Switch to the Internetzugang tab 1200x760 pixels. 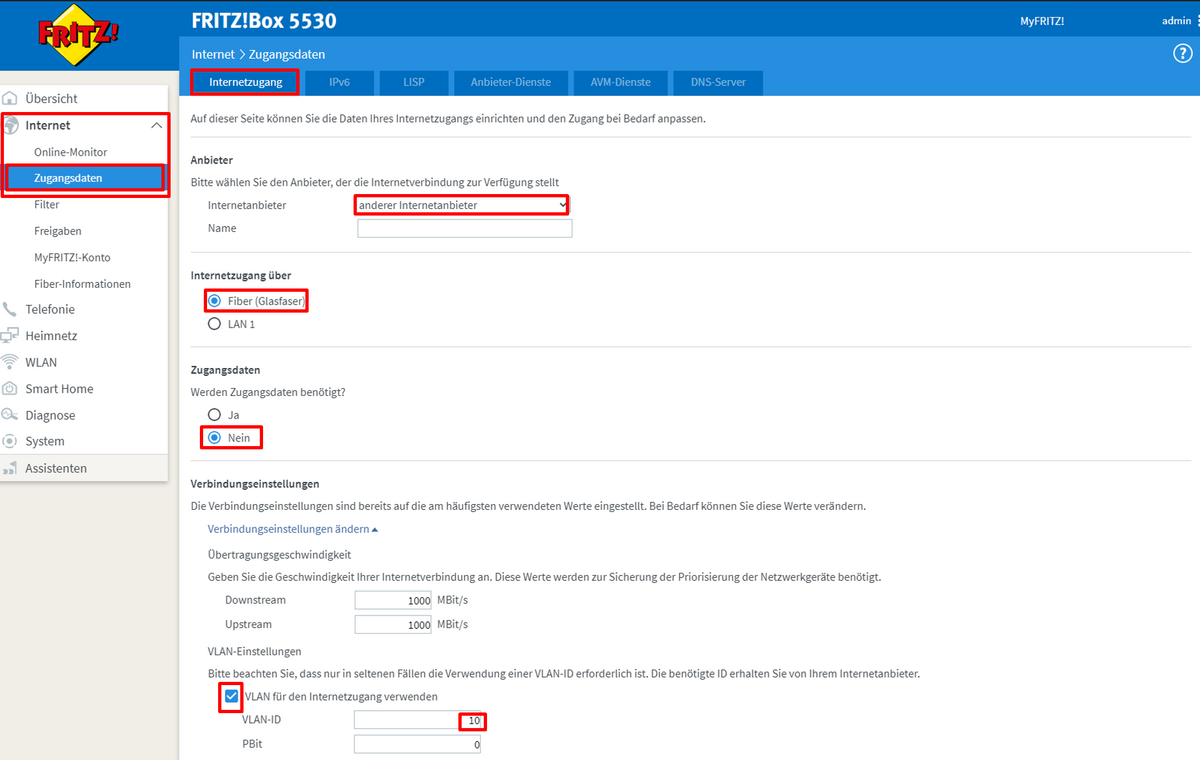click(x=245, y=82)
